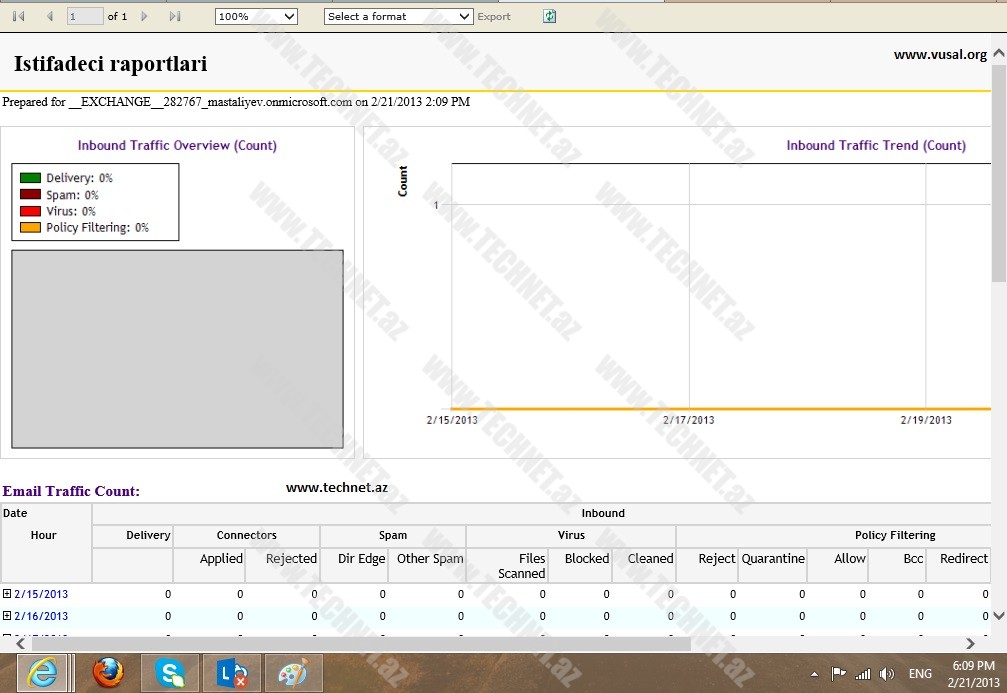The height and width of the screenshot is (693, 1007).
Task: Click the Export link
Action: pyautogui.click(x=494, y=16)
